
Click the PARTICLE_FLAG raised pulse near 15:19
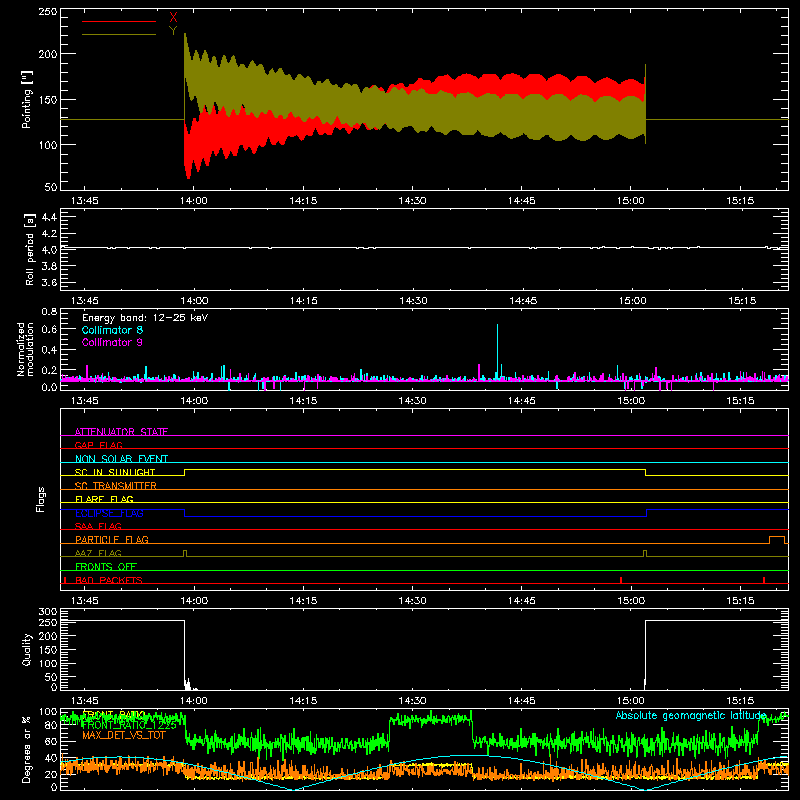click(x=777, y=539)
